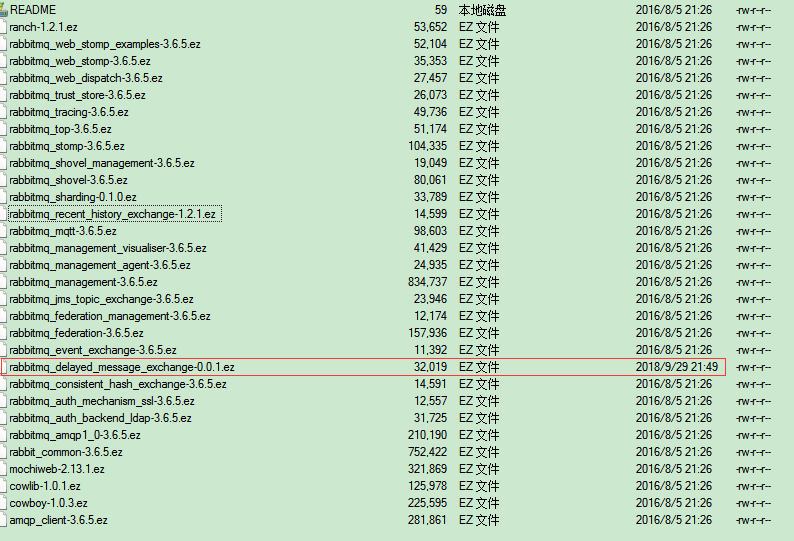Select the cowlib-1.0.1.ez entry
Screen dimensions: 794x541
46,486
